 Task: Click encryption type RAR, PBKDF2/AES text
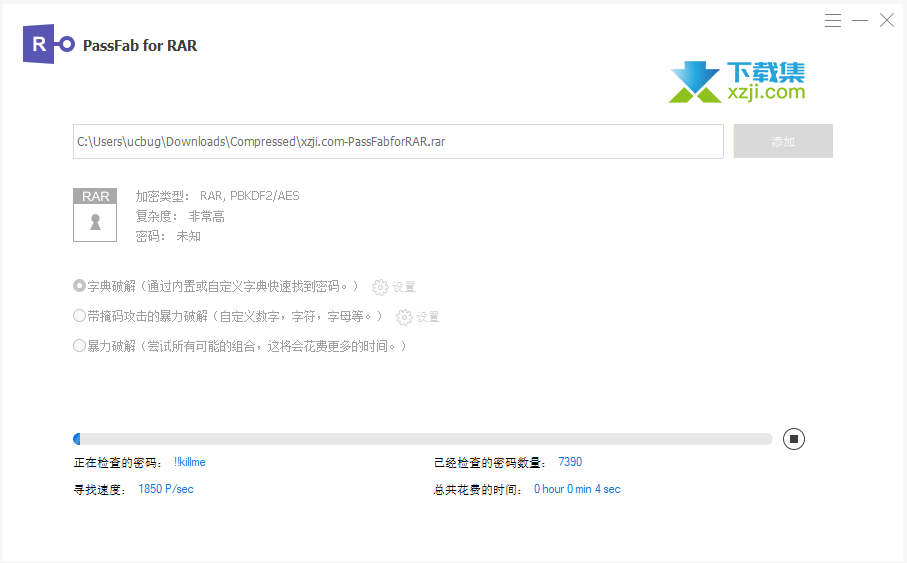click(250, 196)
